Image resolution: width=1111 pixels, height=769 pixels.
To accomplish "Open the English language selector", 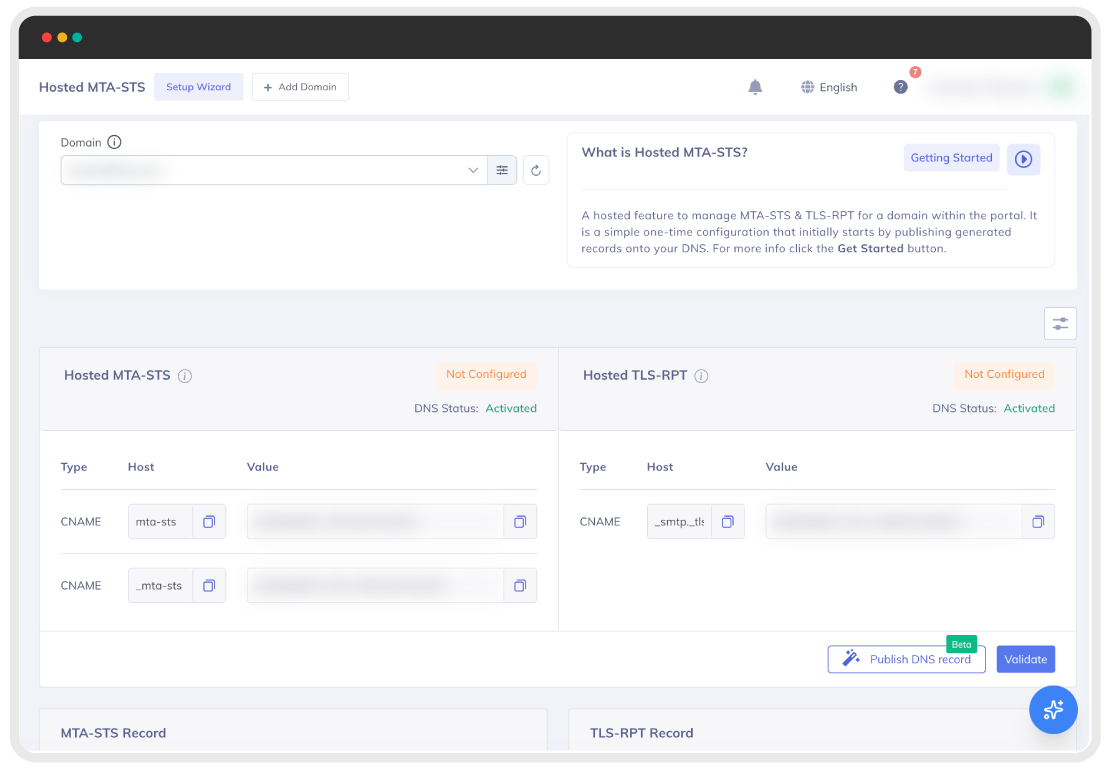I will click(x=829, y=87).
